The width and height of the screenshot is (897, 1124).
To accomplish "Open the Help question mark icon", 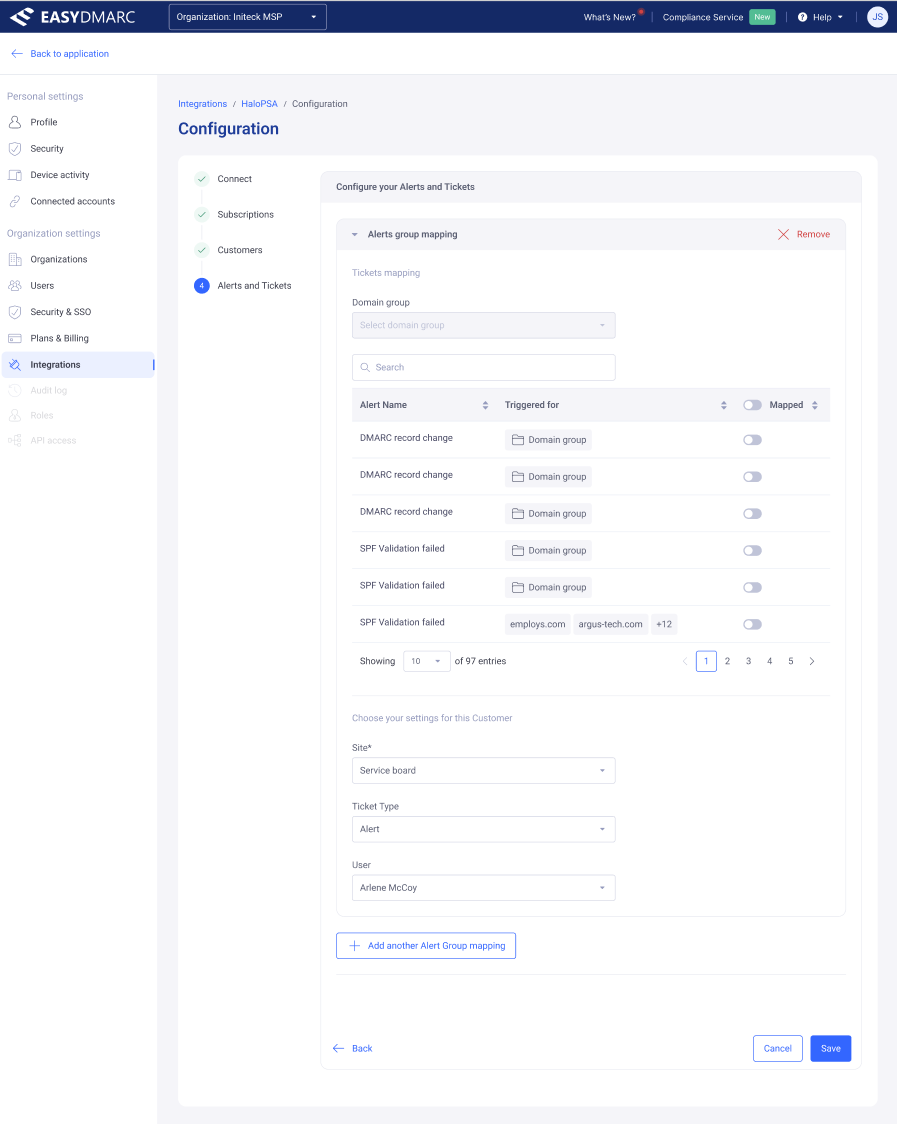I will click(803, 17).
